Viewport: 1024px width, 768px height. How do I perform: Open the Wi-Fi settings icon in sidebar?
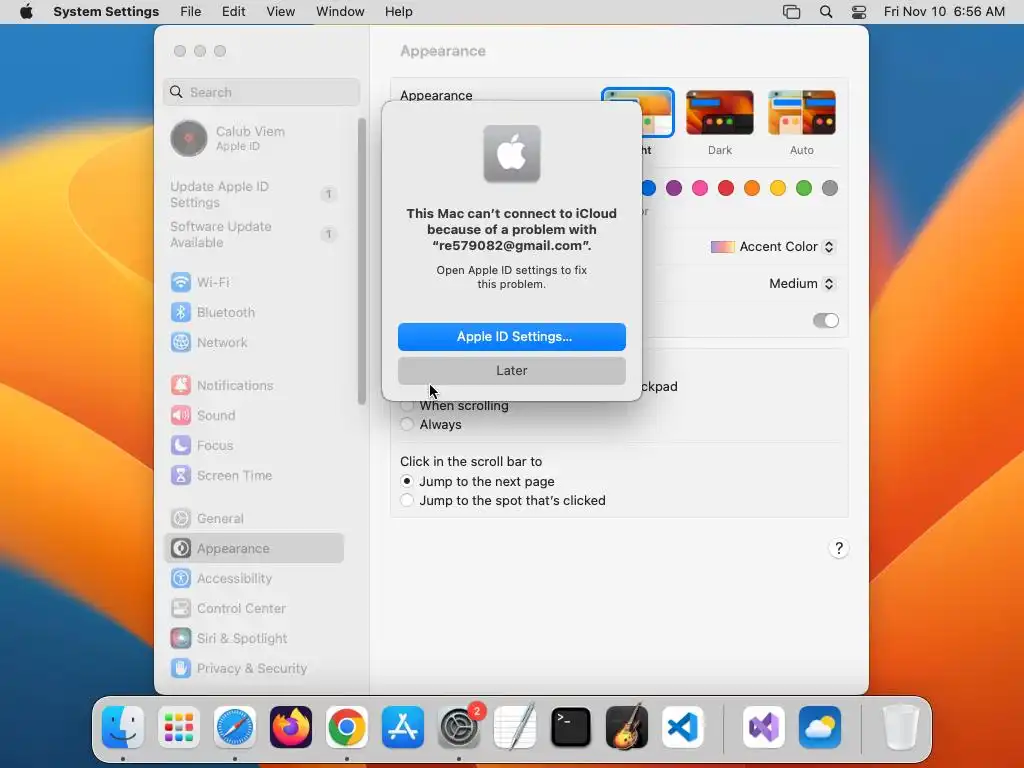(x=181, y=282)
